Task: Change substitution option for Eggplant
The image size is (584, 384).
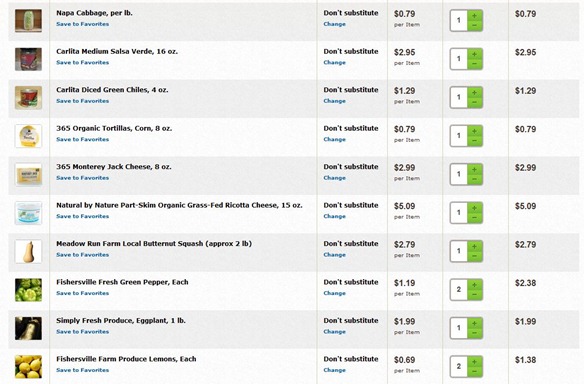Action: pos(334,331)
